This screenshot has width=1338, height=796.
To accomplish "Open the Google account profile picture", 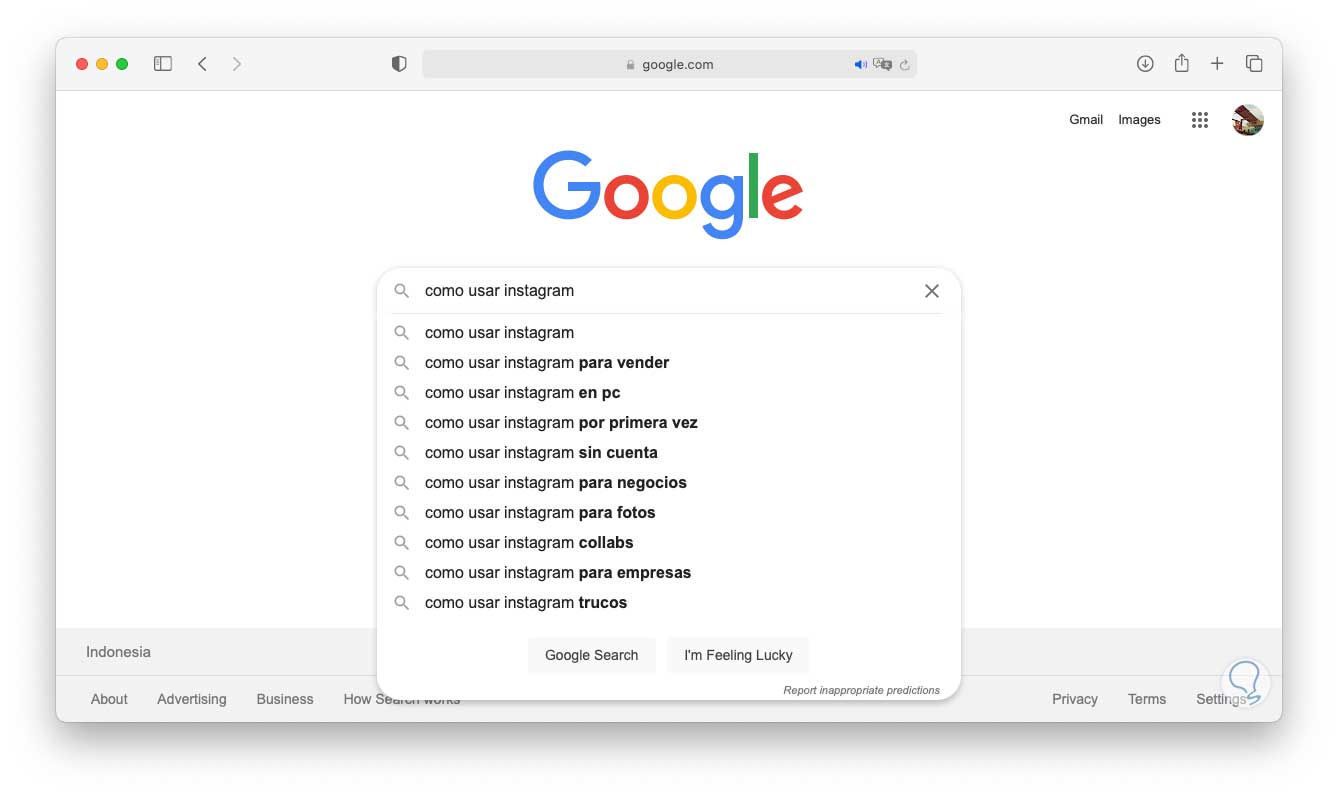I will [x=1247, y=120].
